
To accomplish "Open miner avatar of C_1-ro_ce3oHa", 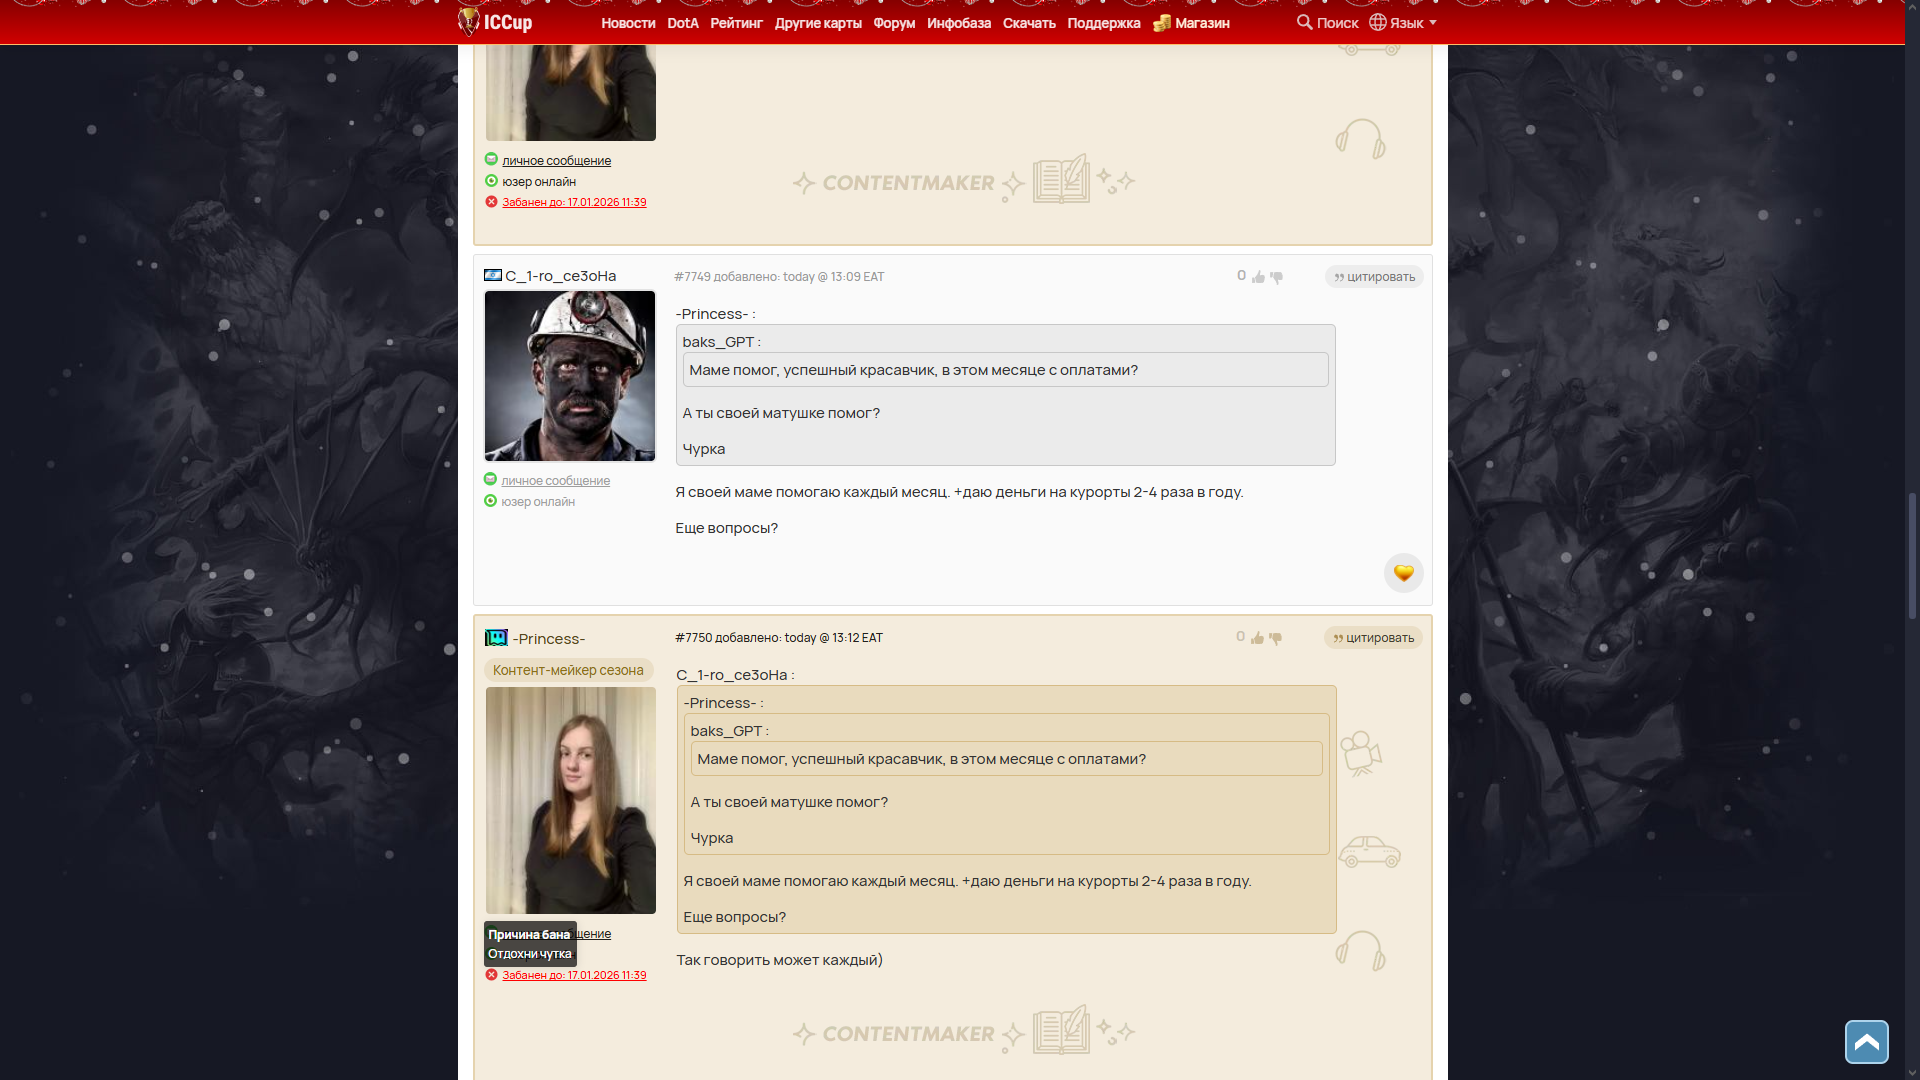I will click(570, 376).
